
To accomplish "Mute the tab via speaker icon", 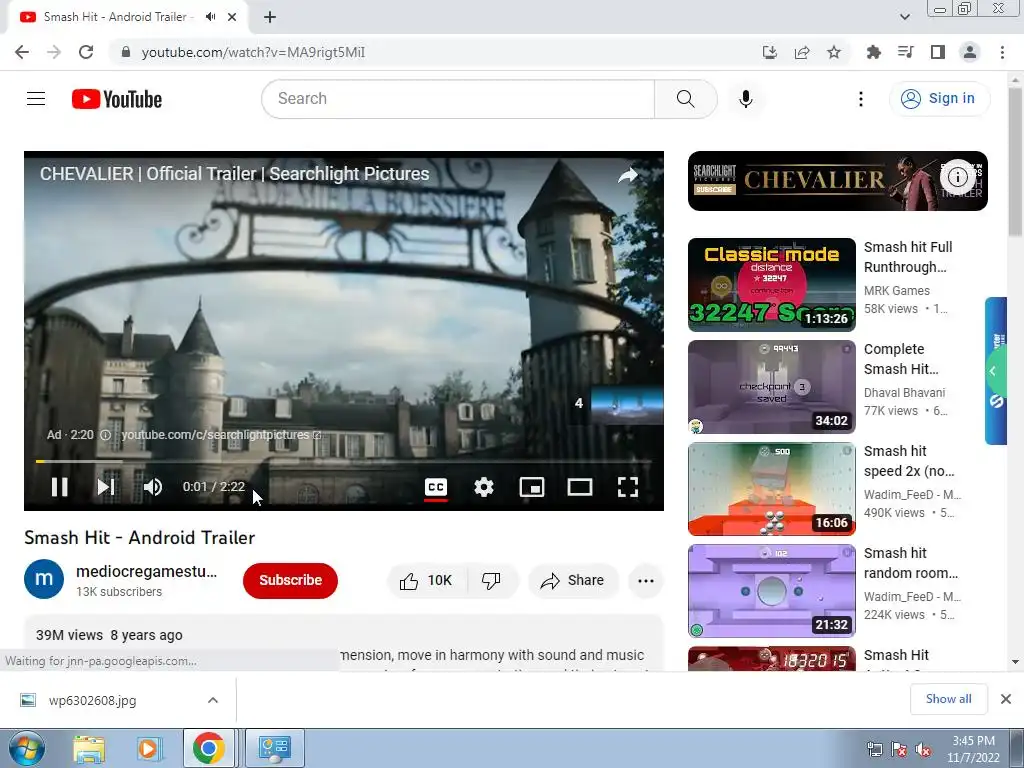I will coord(210,17).
